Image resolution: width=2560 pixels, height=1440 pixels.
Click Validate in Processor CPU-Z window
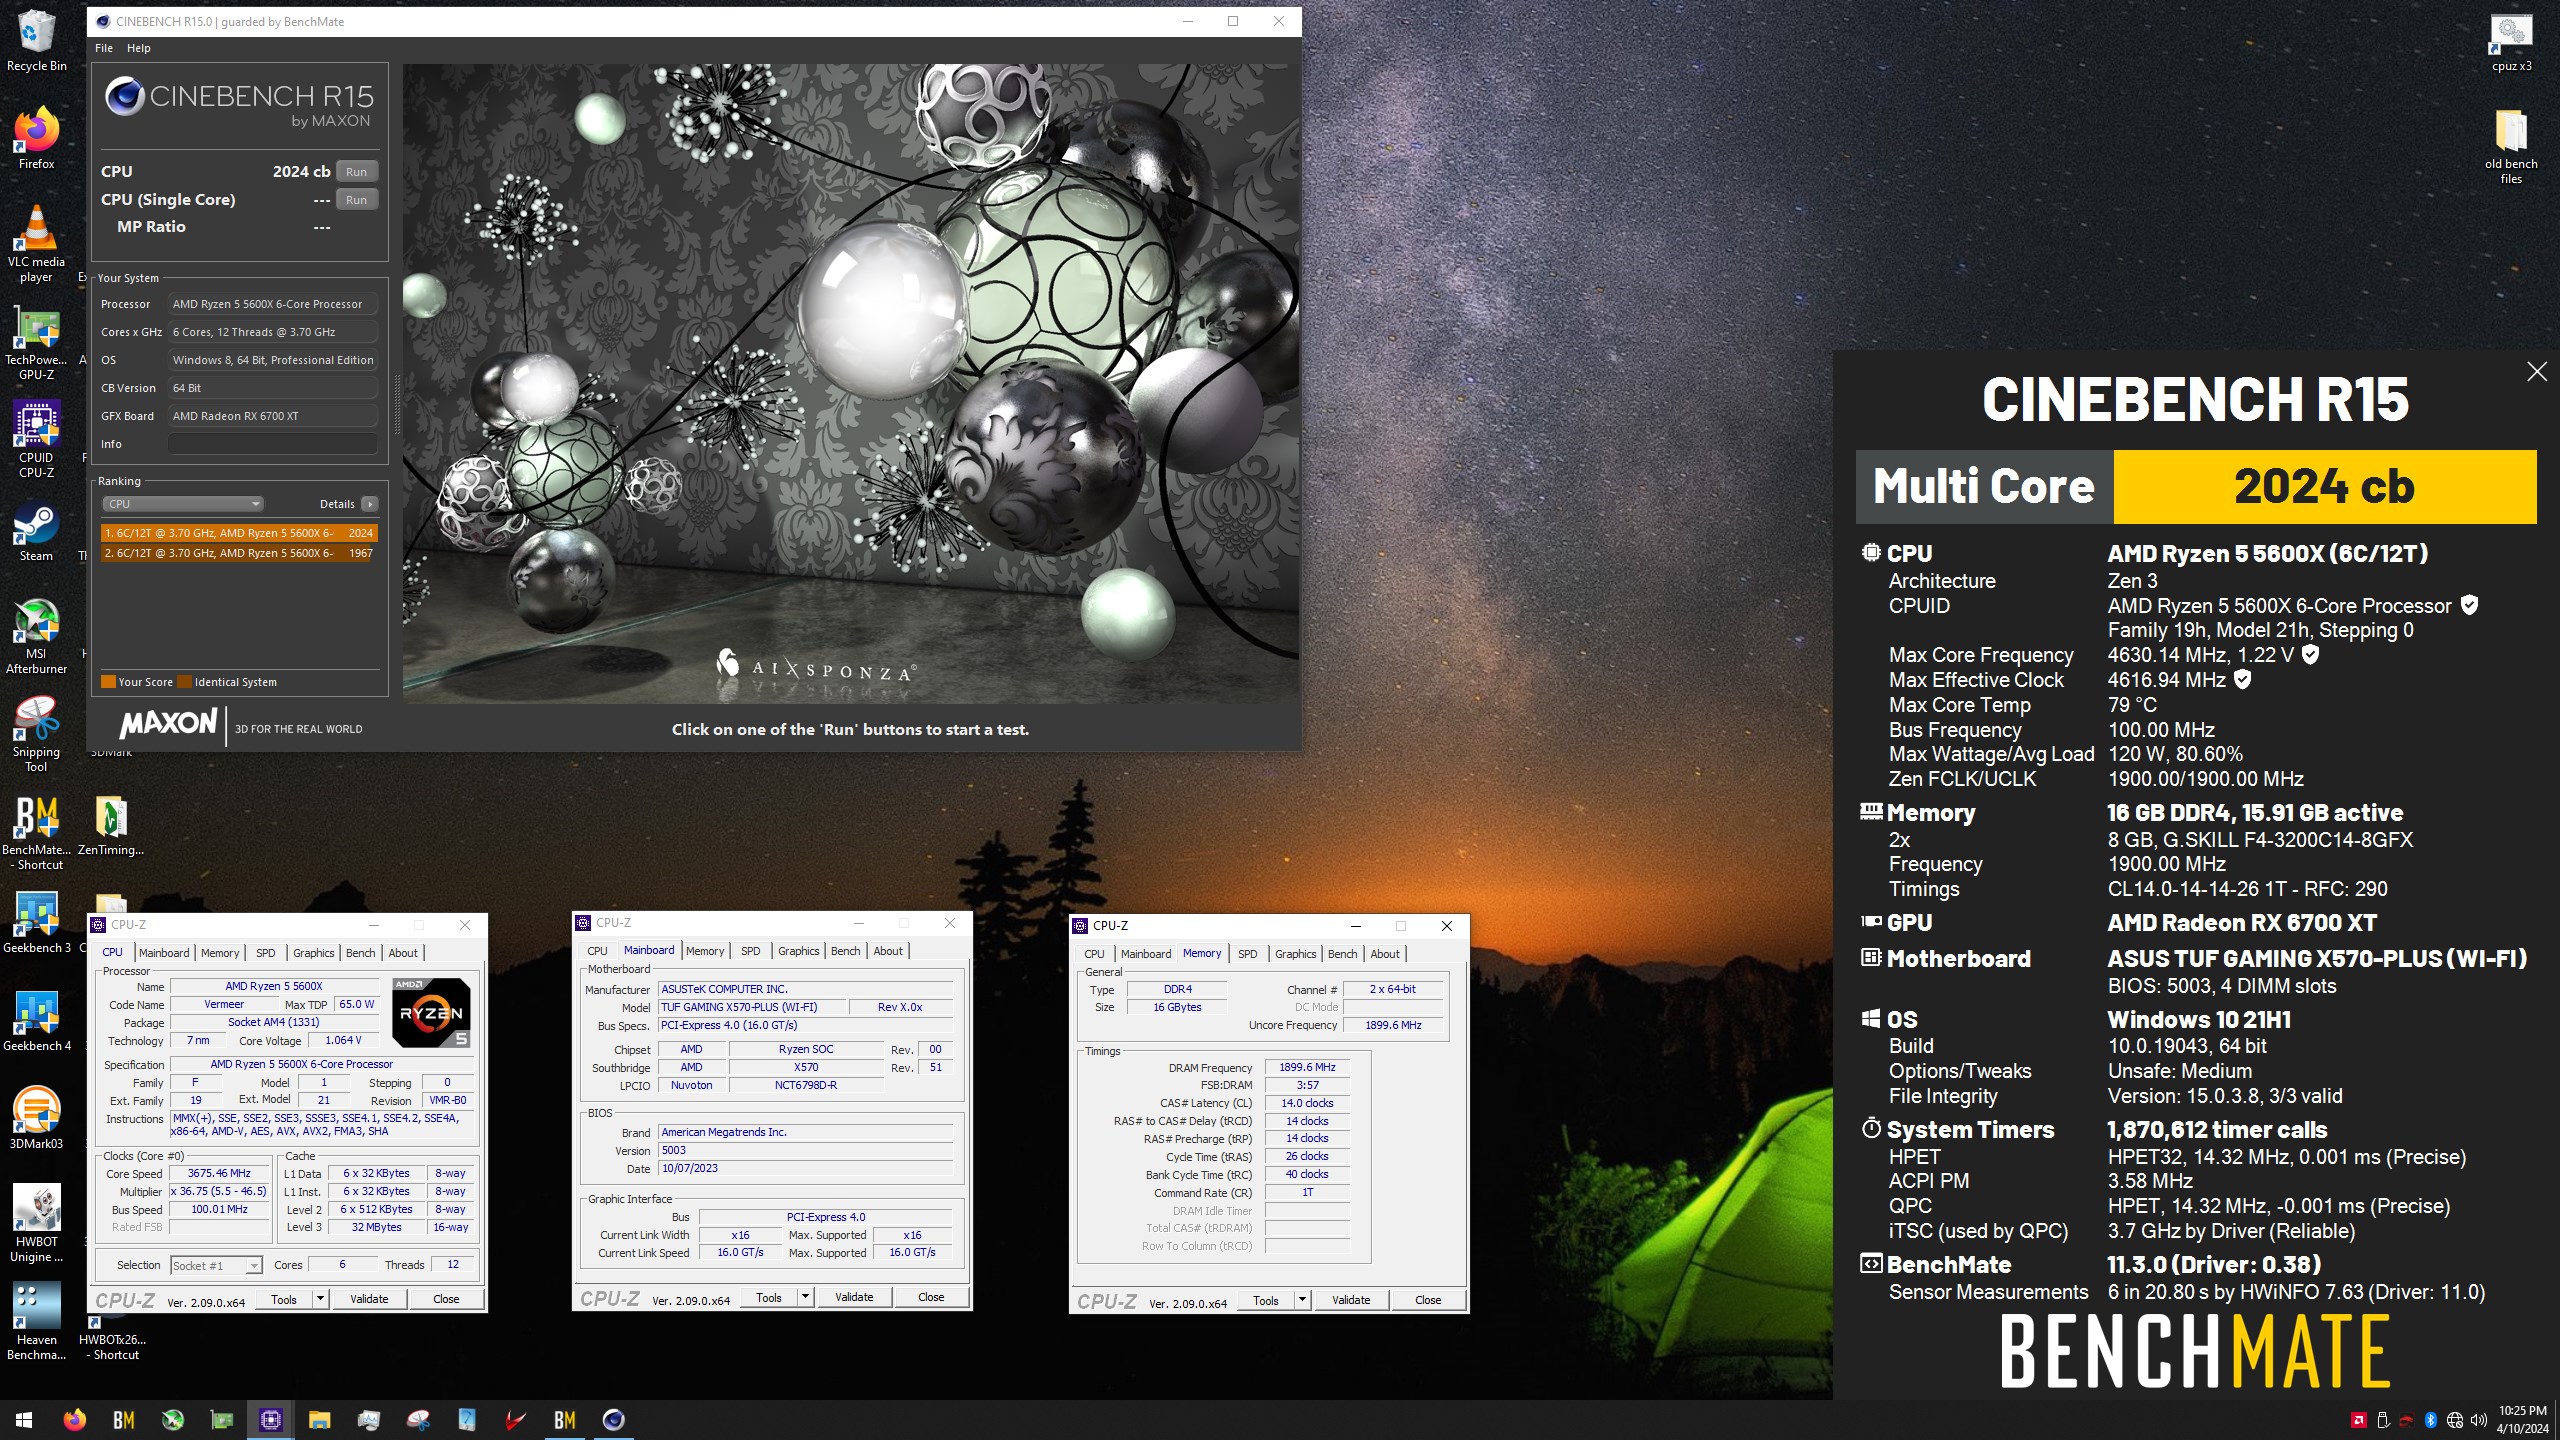coord(369,1299)
